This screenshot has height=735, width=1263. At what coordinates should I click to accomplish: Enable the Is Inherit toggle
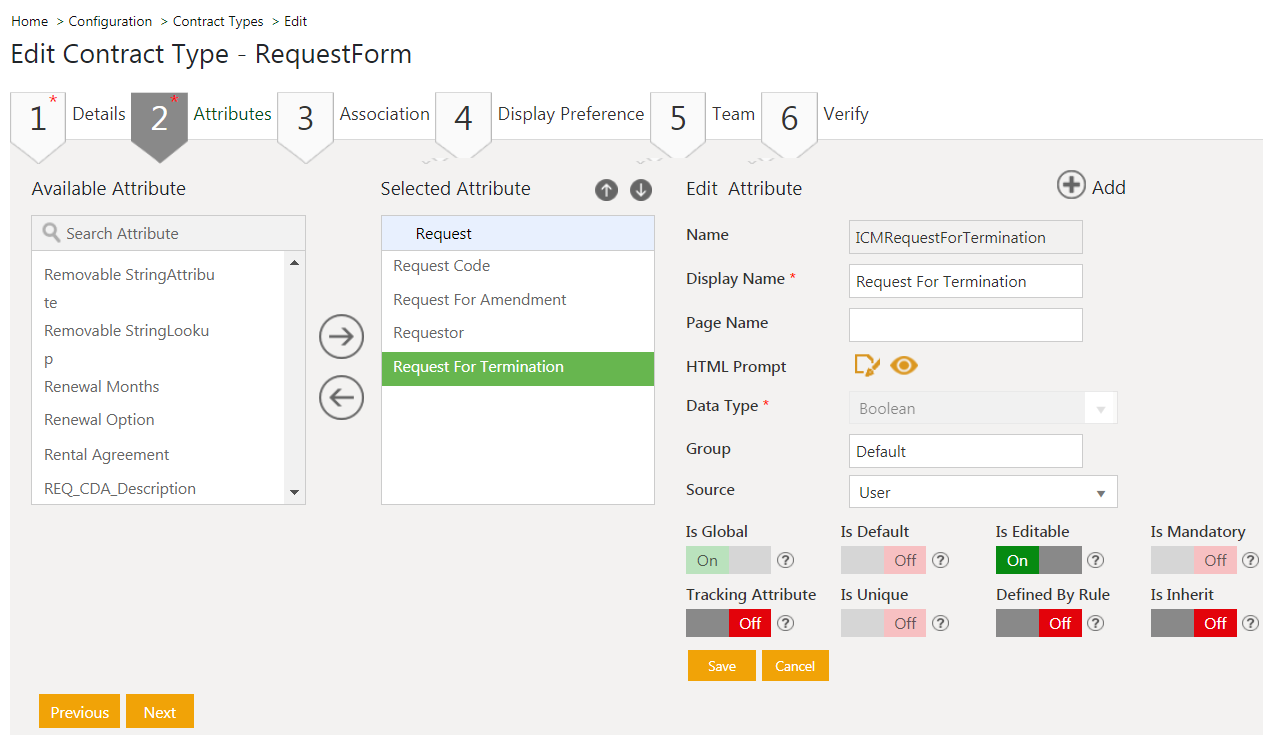(1193, 623)
